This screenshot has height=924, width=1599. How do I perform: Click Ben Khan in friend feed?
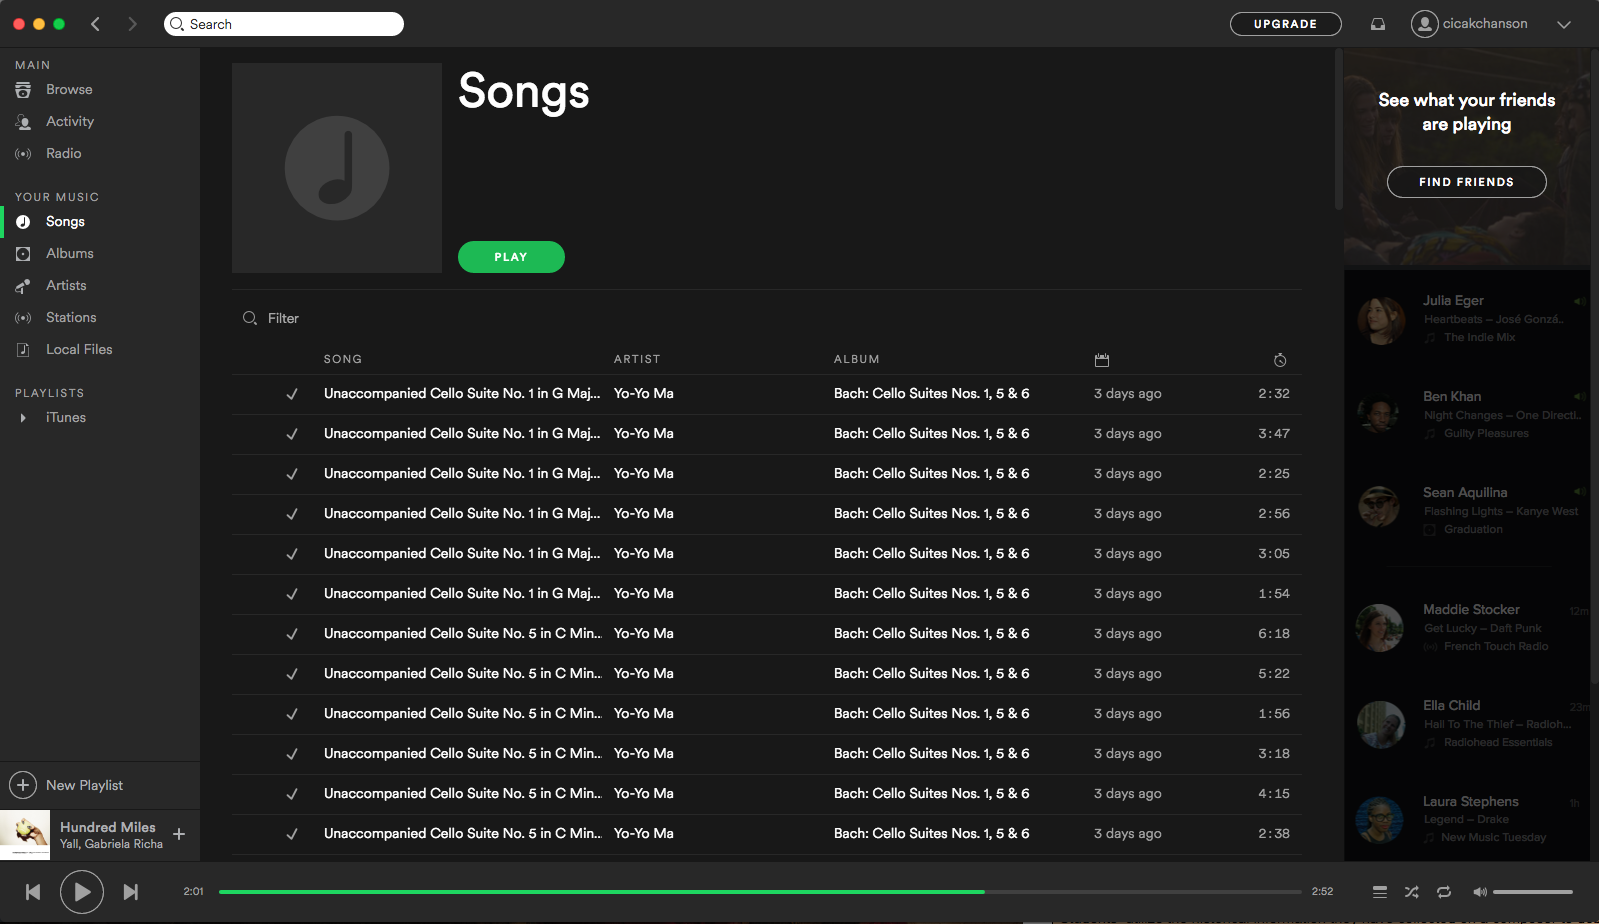(x=1452, y=397)
